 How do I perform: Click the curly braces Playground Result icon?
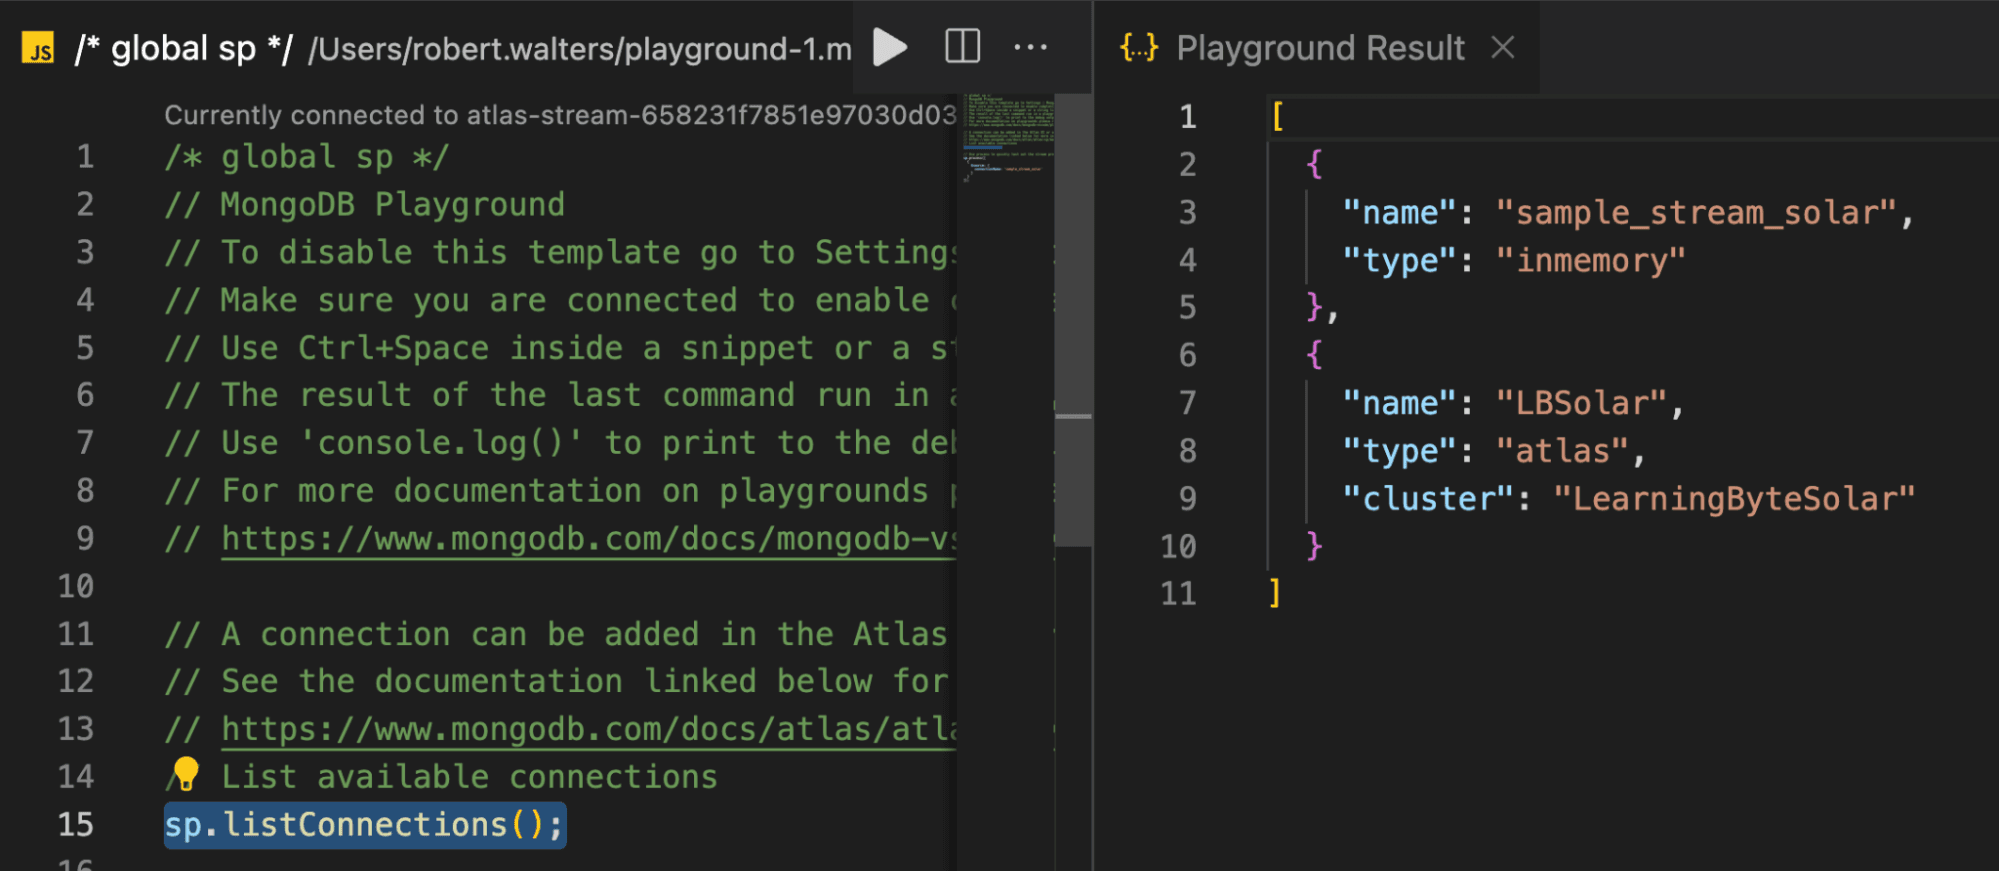(x=1139, y=47)
